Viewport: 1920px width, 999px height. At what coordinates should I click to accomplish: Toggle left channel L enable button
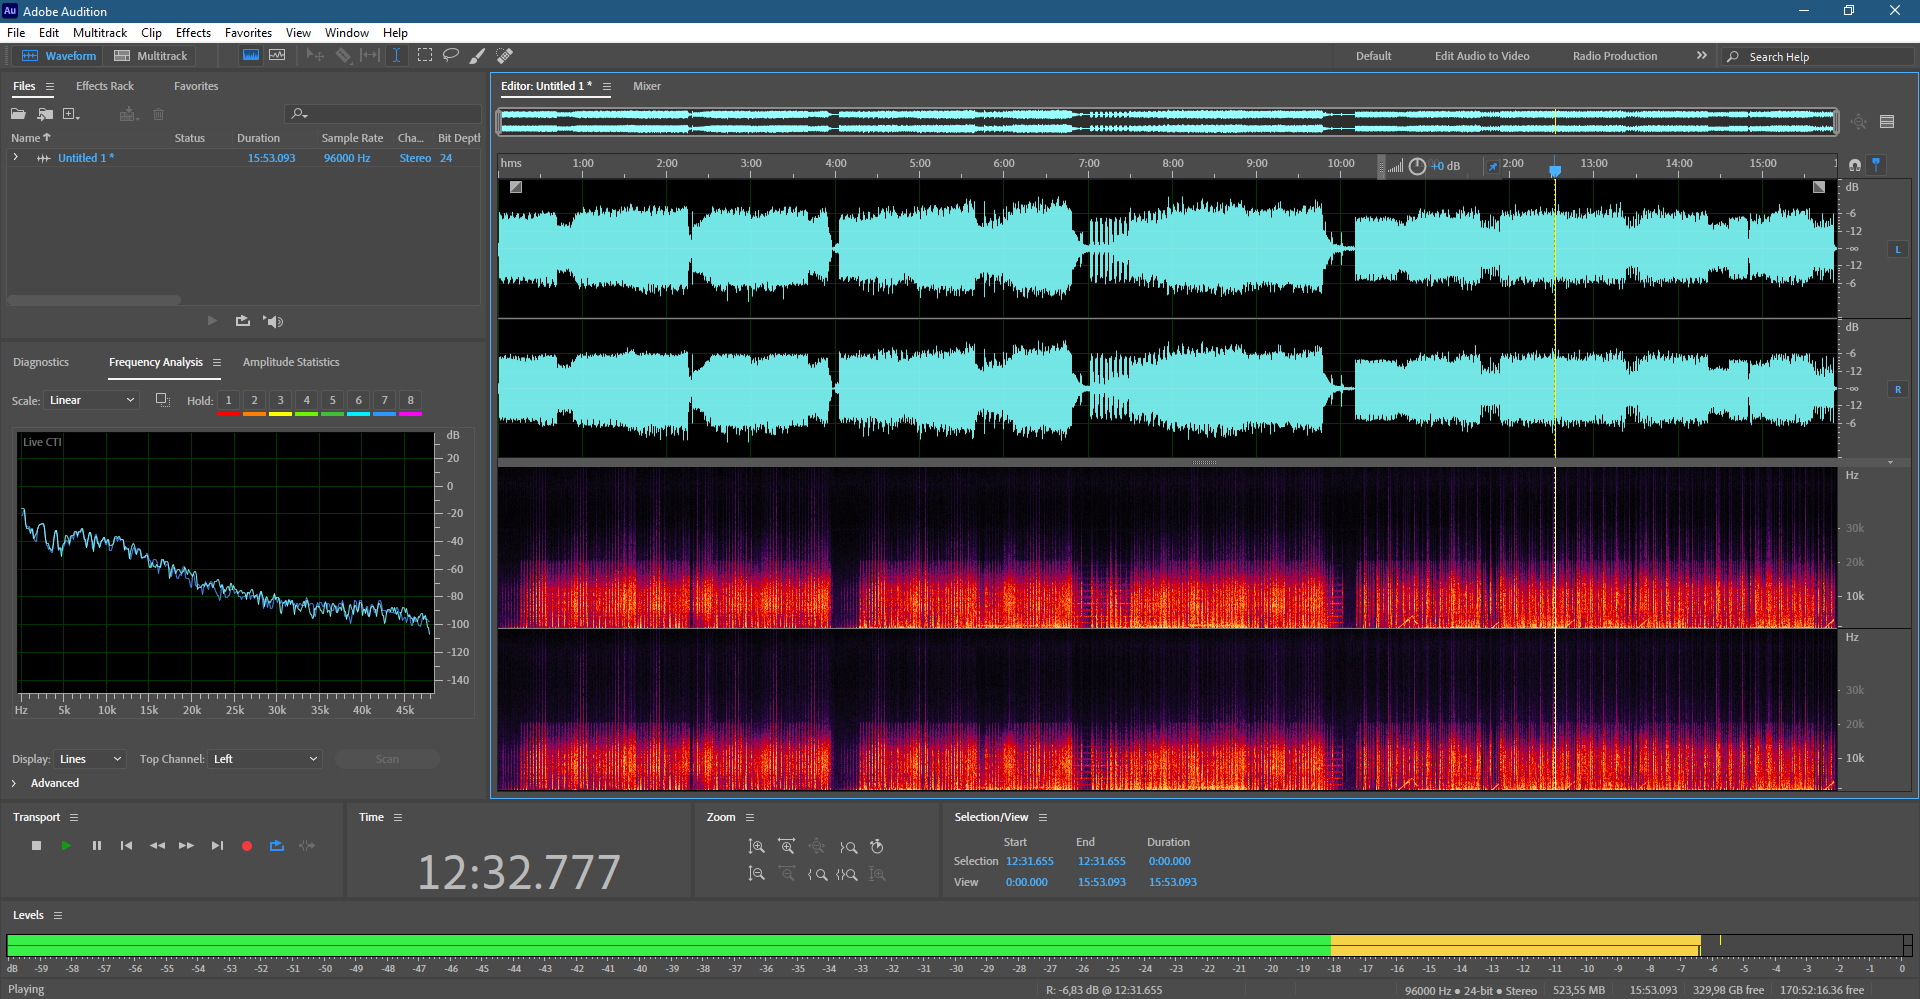pos(1897,249)
